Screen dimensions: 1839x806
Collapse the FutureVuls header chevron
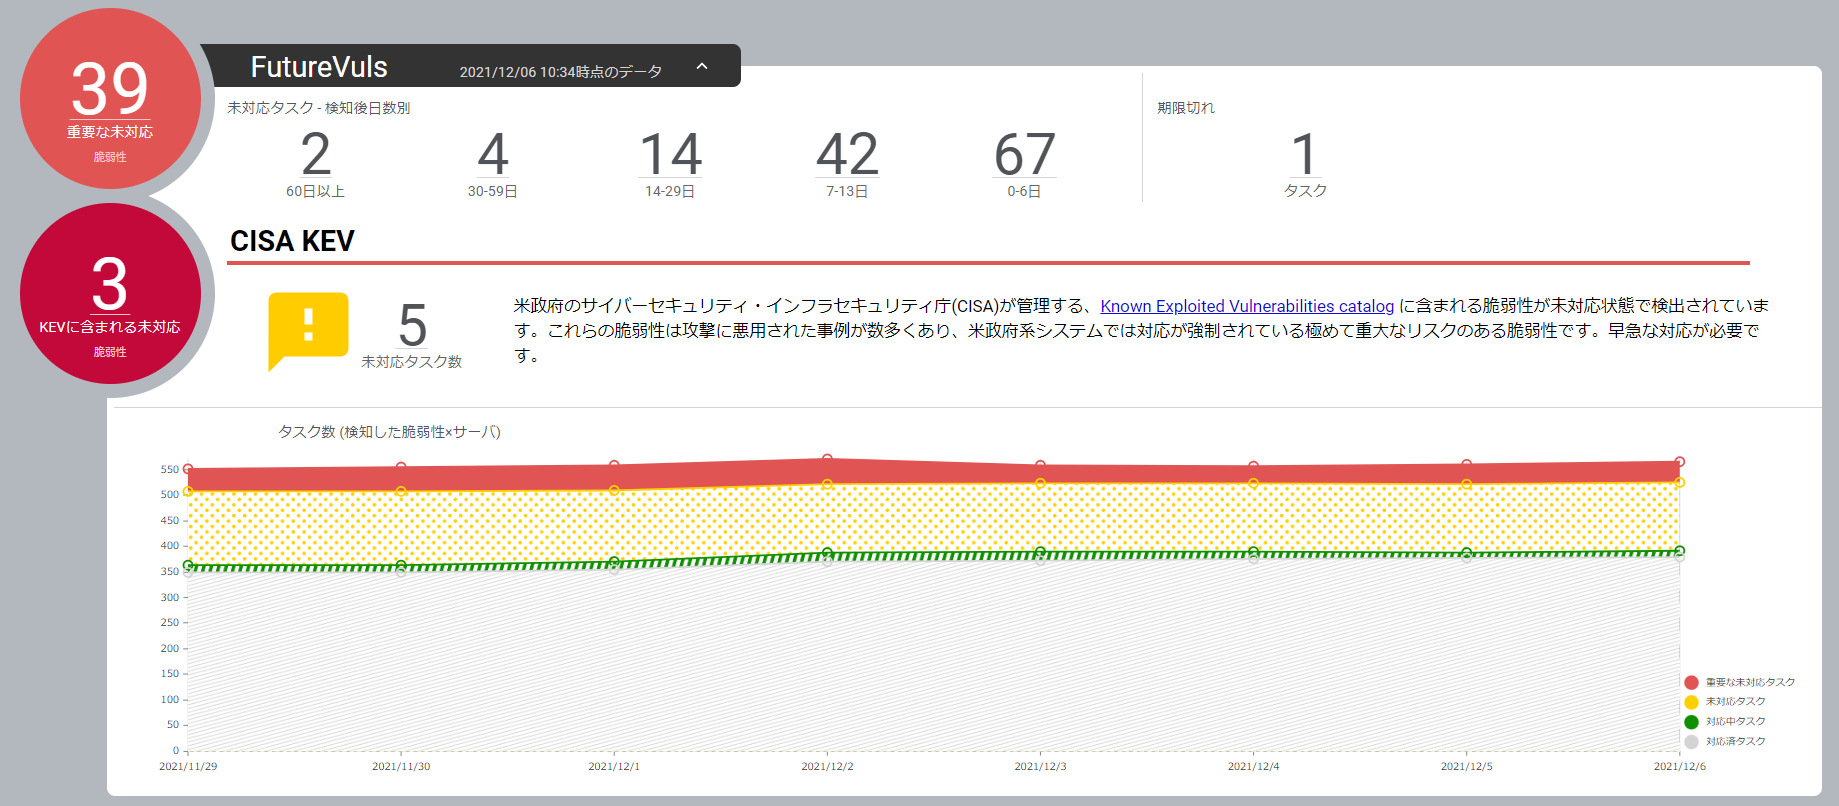click(x=702, y=66)
